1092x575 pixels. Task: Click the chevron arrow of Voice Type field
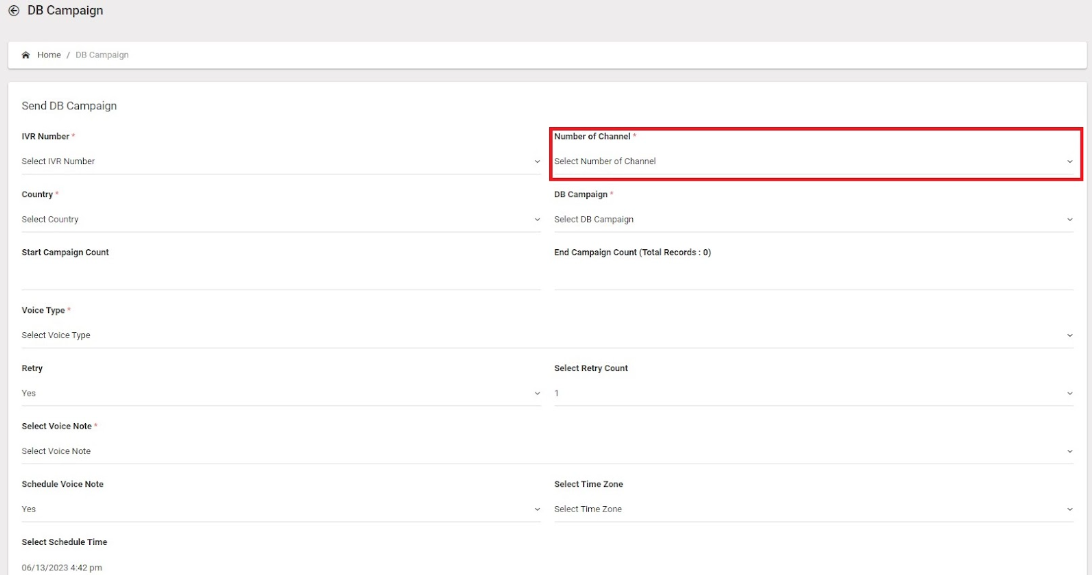(1070, 336)
